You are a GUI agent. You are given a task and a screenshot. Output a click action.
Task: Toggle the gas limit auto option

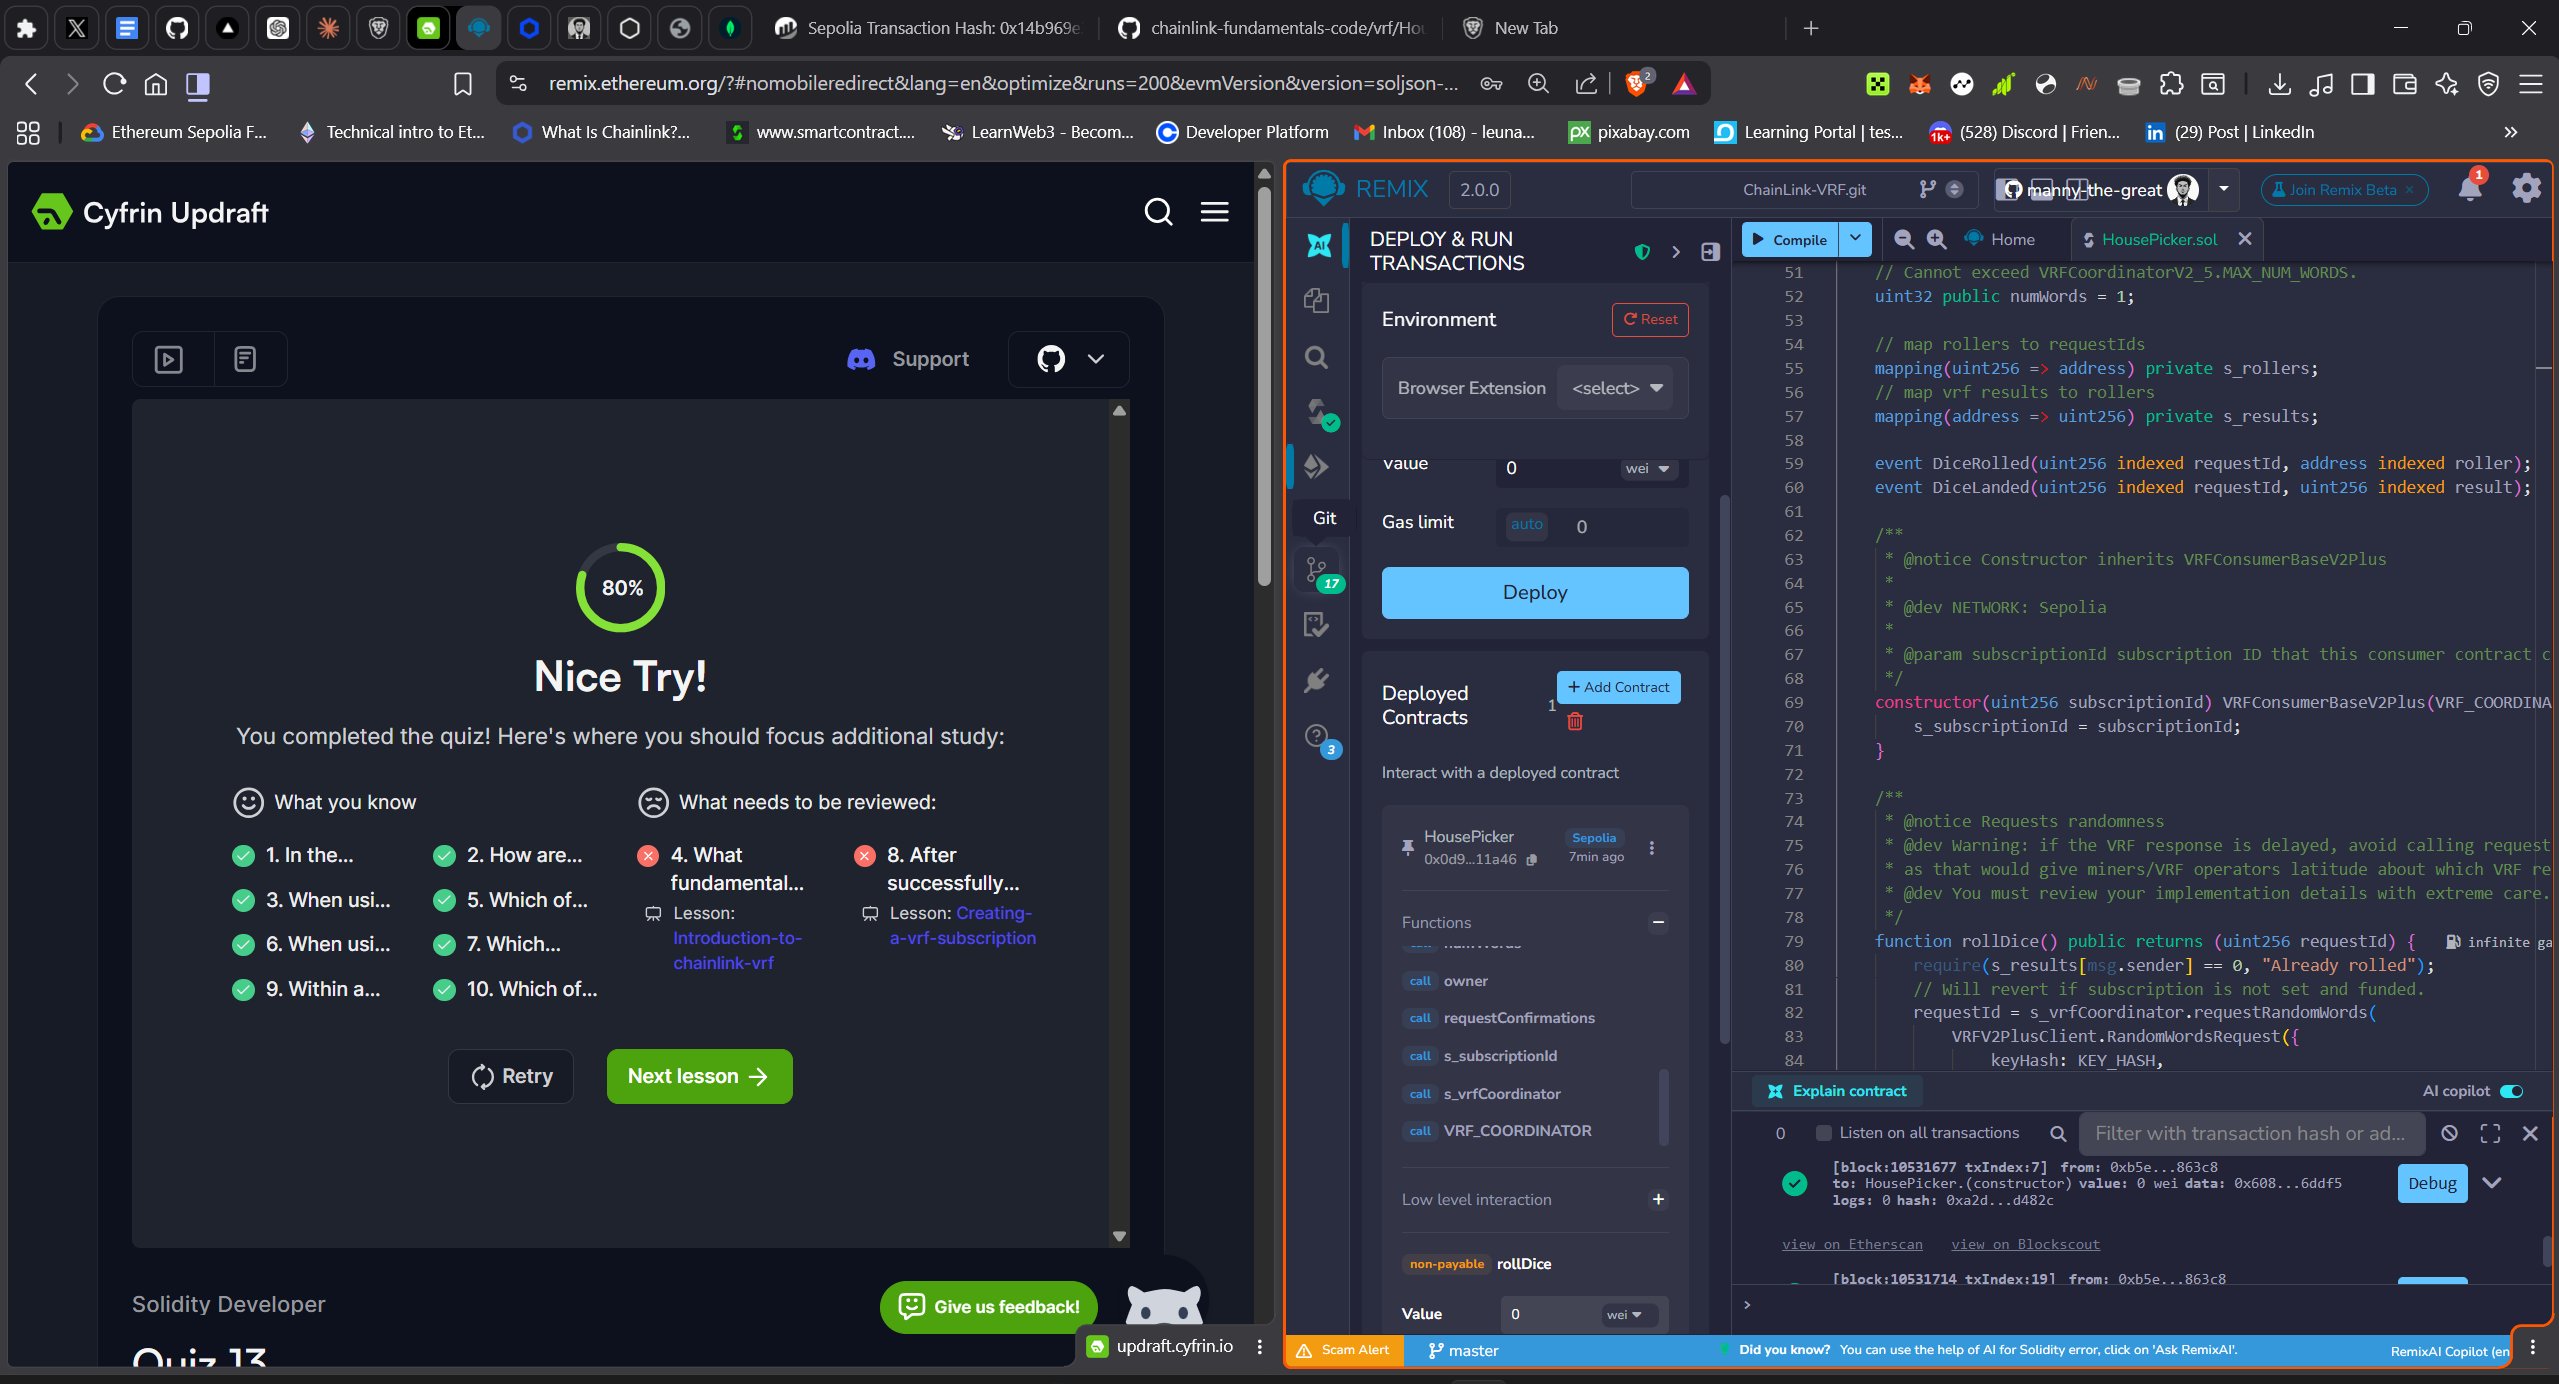(x=1526, y=525)
